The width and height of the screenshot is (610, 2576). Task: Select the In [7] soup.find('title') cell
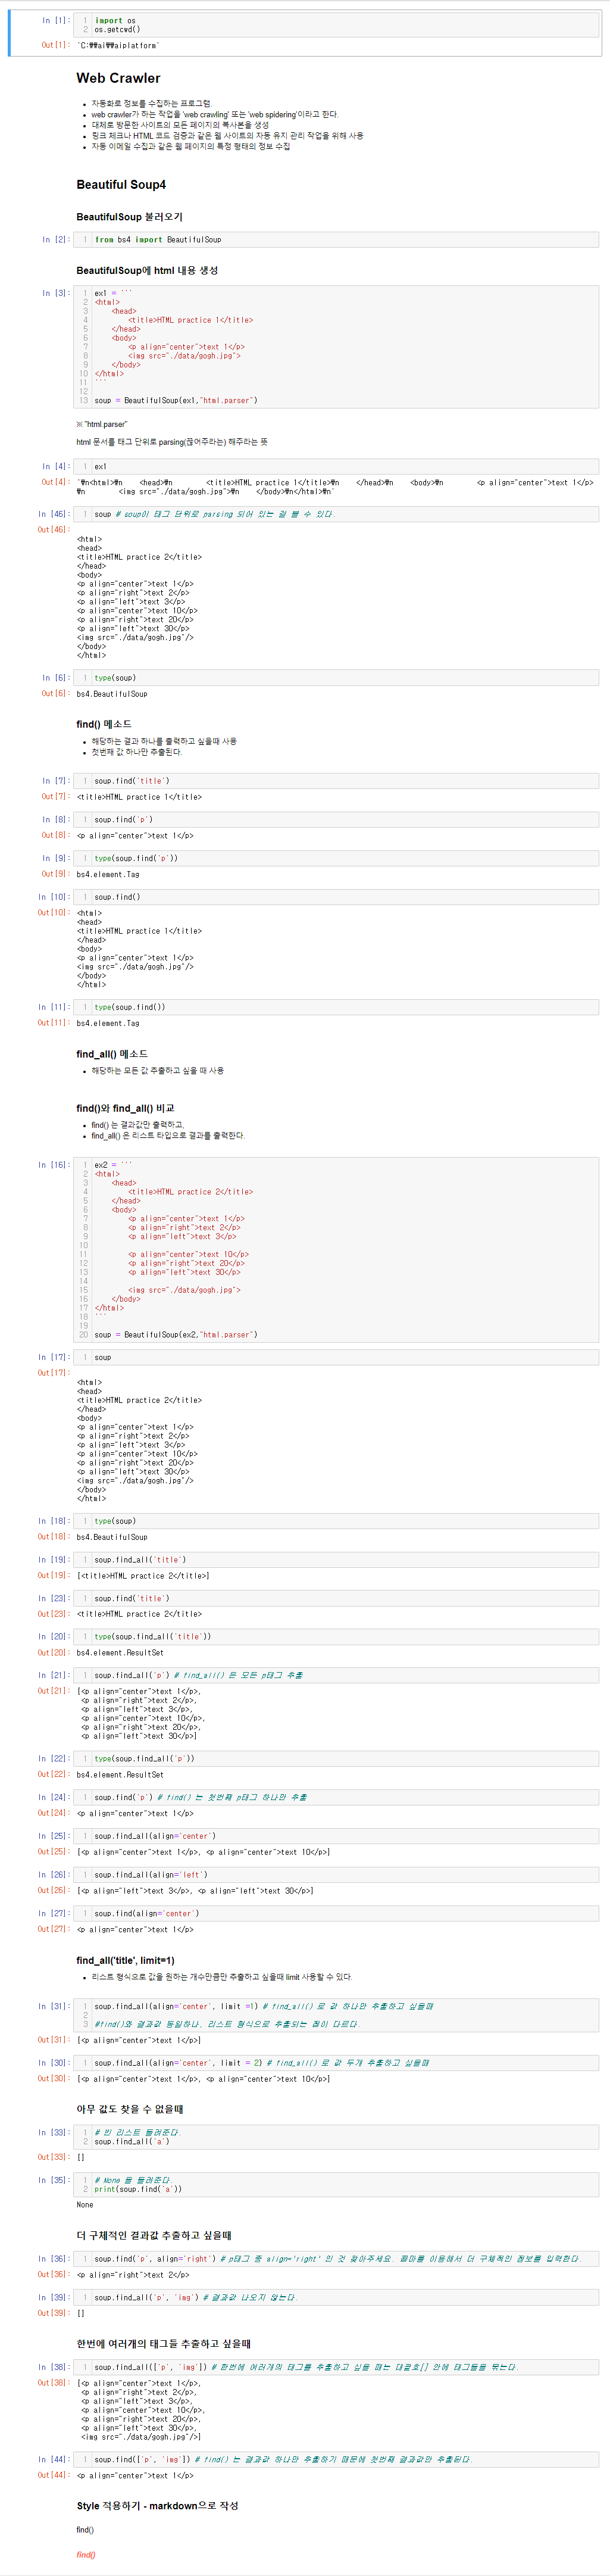[x=337, y=781]
